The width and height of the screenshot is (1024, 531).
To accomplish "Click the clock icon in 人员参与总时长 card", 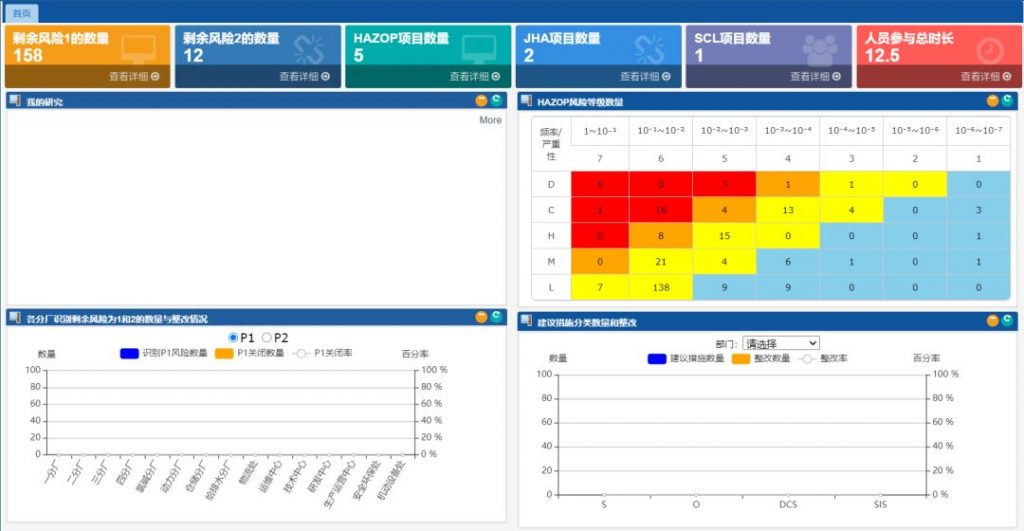I will point(989,49).
